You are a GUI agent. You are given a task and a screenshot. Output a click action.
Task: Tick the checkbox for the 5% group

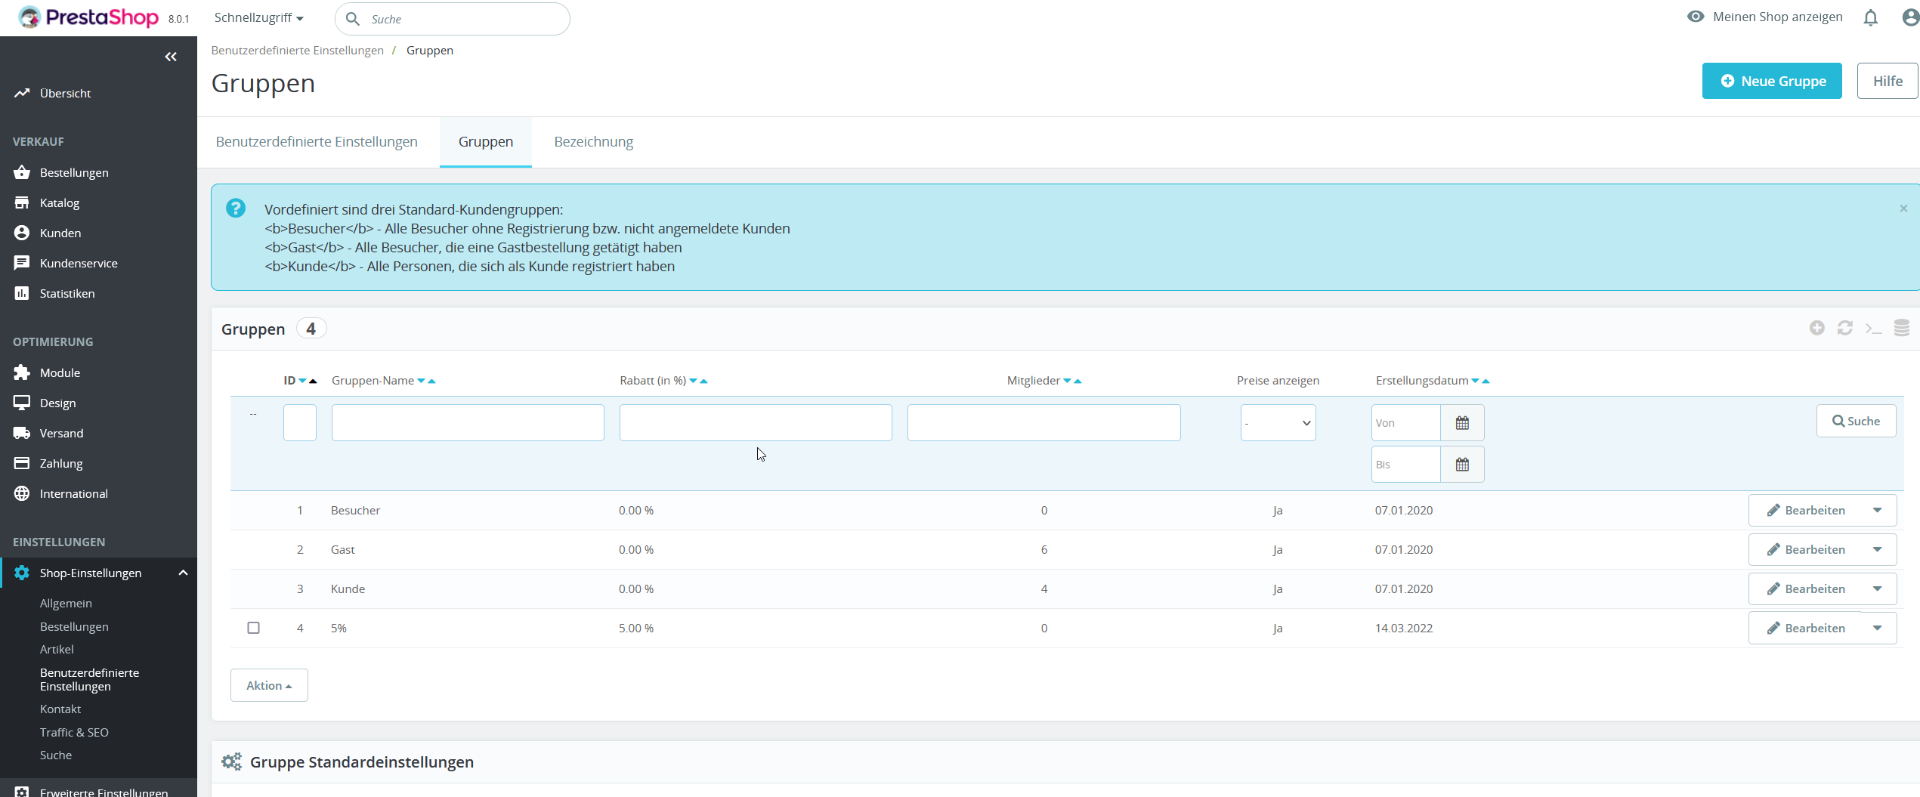click(253, 628)
